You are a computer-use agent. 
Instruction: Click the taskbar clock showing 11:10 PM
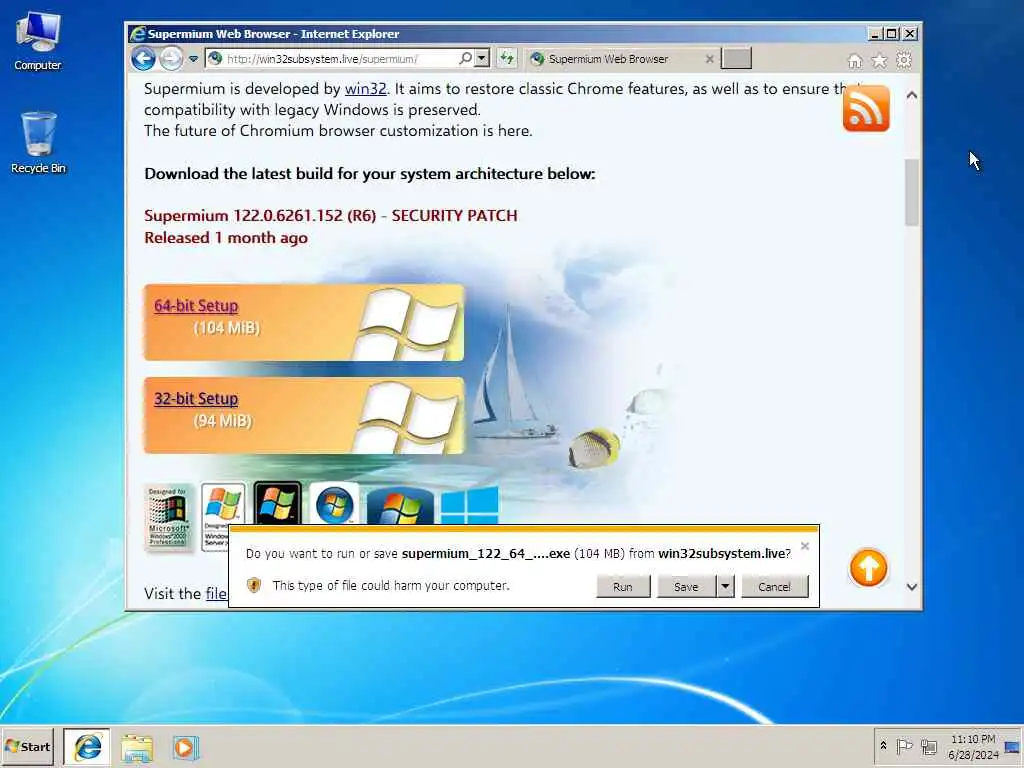[x=973, y=746]
